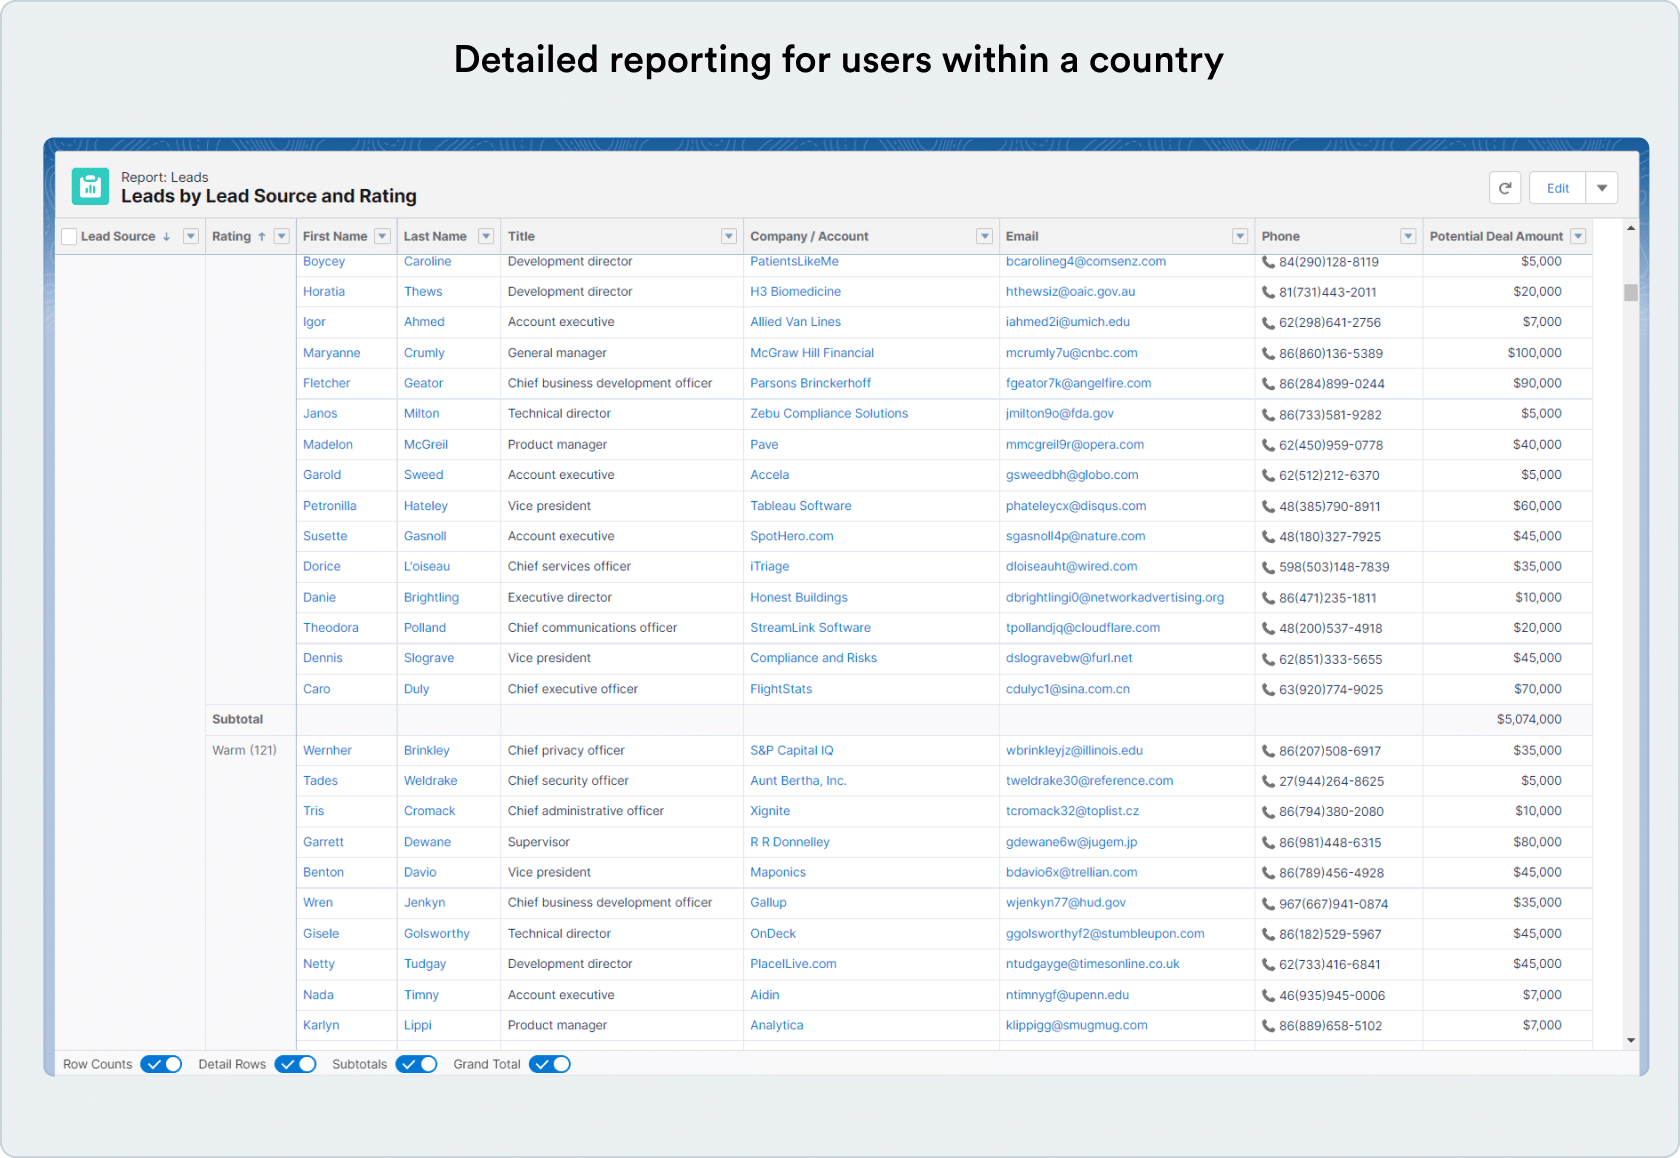The width and height of the screenshot is (1680, 1158).
Task: Expand Potential Deal Amount column menu
Action: tap(1578, 237)
